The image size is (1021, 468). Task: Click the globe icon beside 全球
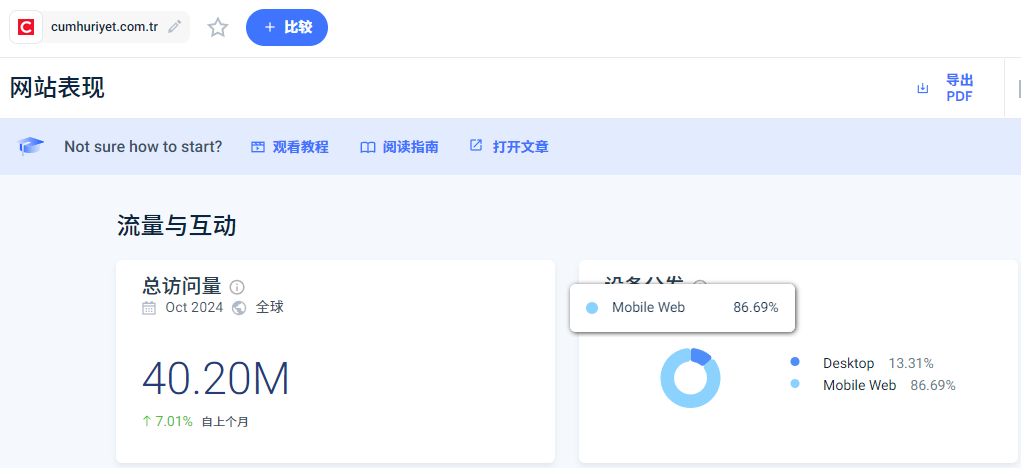[239, 308]
